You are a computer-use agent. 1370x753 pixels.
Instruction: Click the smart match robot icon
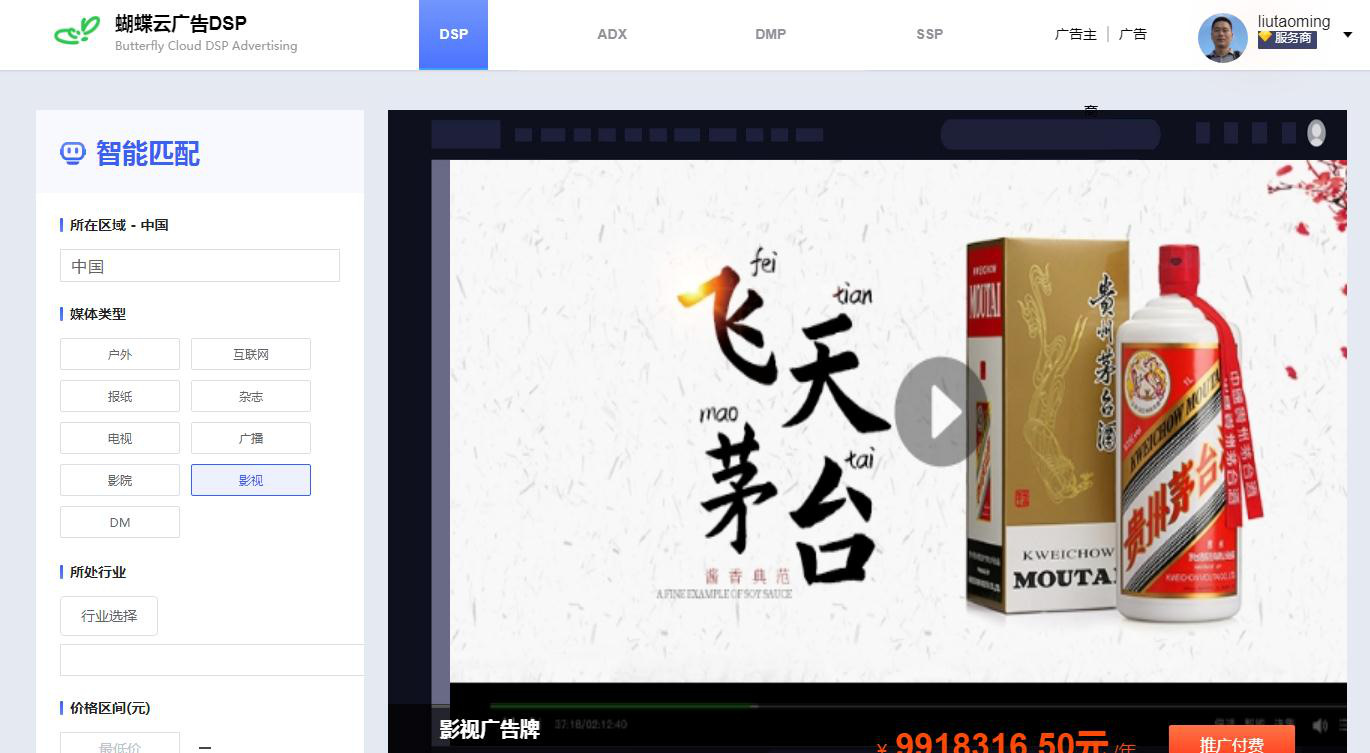tap(73, 153)
